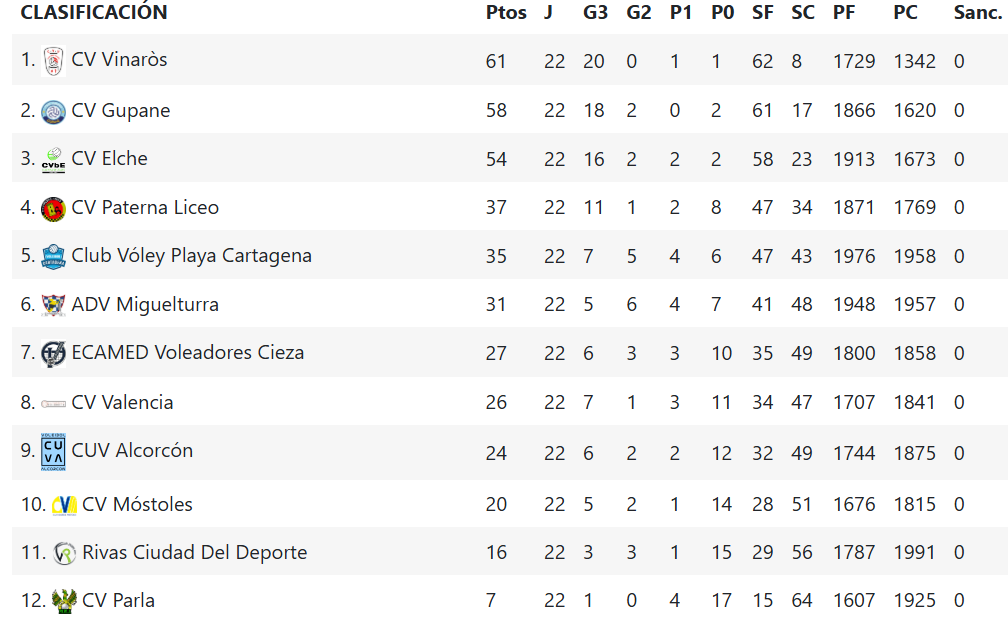The height and width of the screenshot is (629, 1008).
Task: Click the Club Vóley Playa Cartagena logo
Action: coord(53,257)
